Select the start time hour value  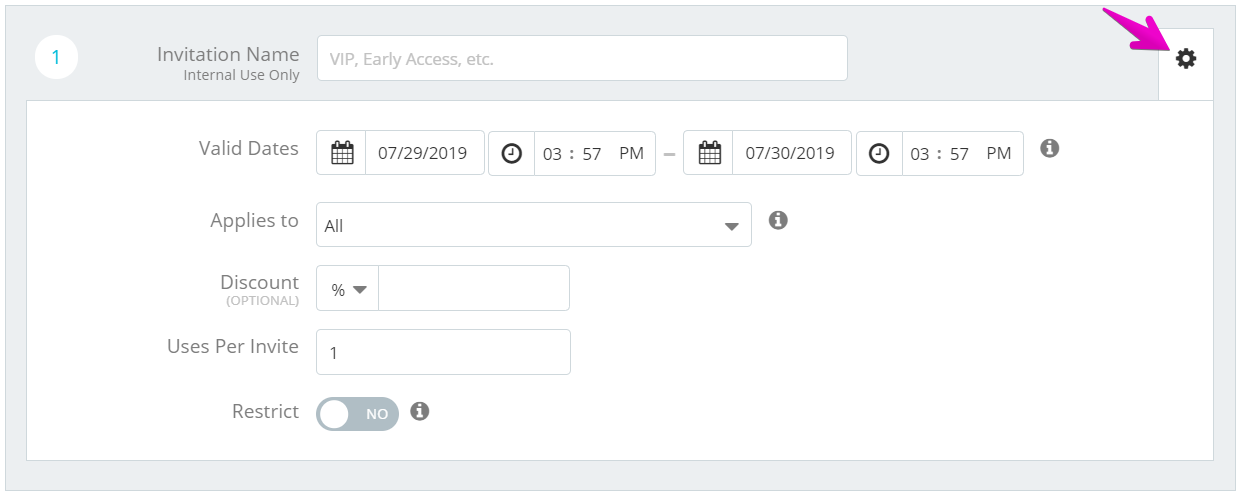[x=553, y=154]
